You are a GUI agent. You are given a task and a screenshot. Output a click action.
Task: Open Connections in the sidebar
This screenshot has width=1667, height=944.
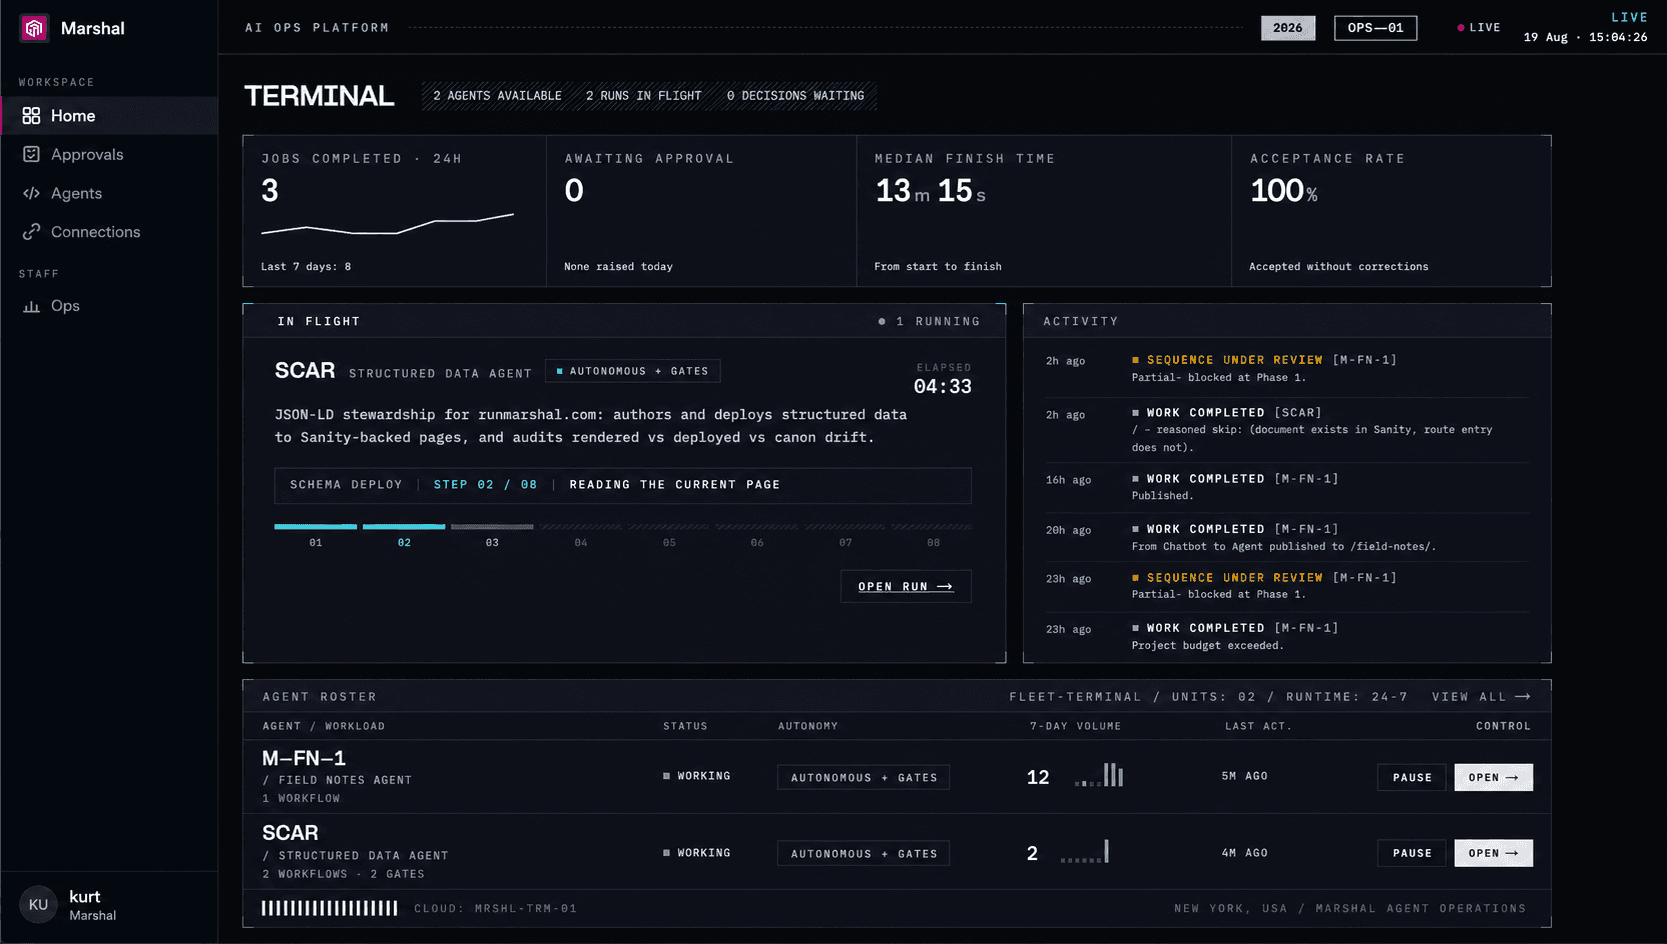[109, 232]
